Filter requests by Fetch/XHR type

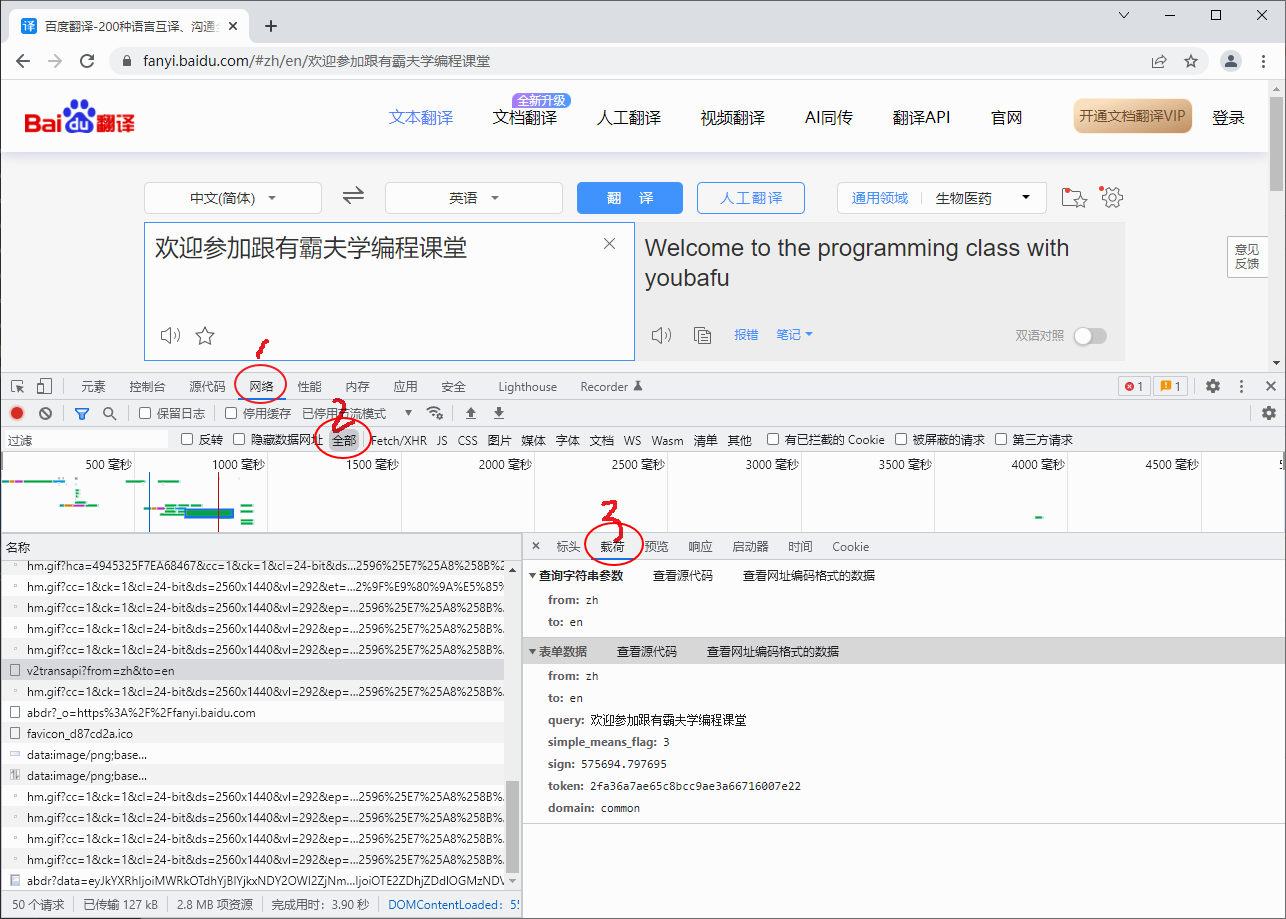tap(398, 440)
